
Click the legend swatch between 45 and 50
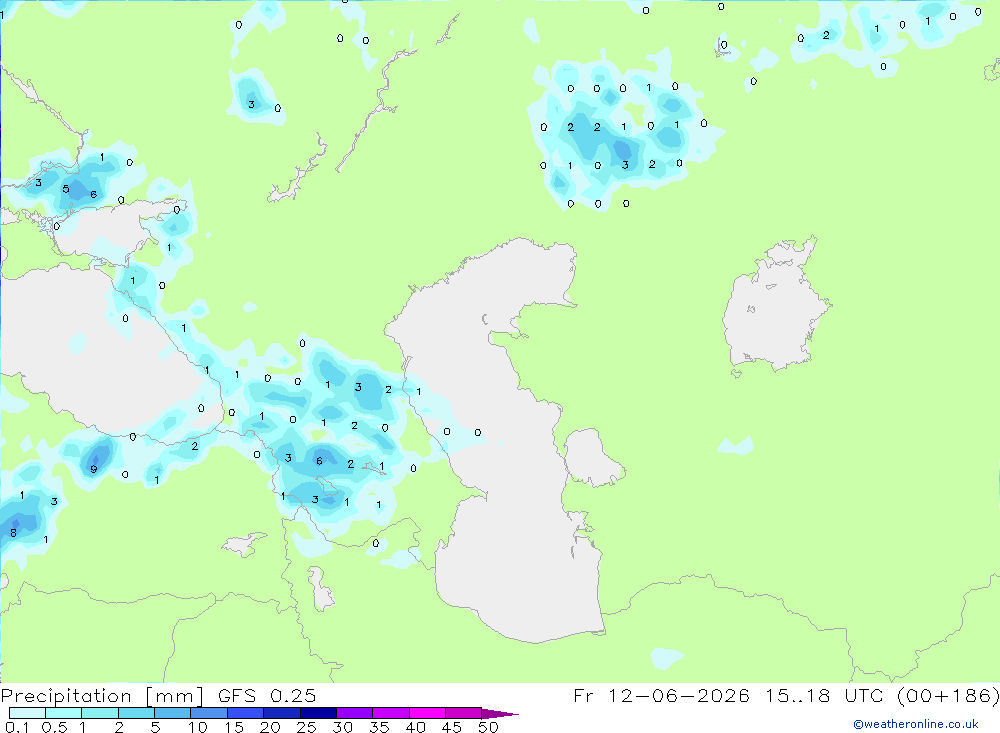pos(464,713)
